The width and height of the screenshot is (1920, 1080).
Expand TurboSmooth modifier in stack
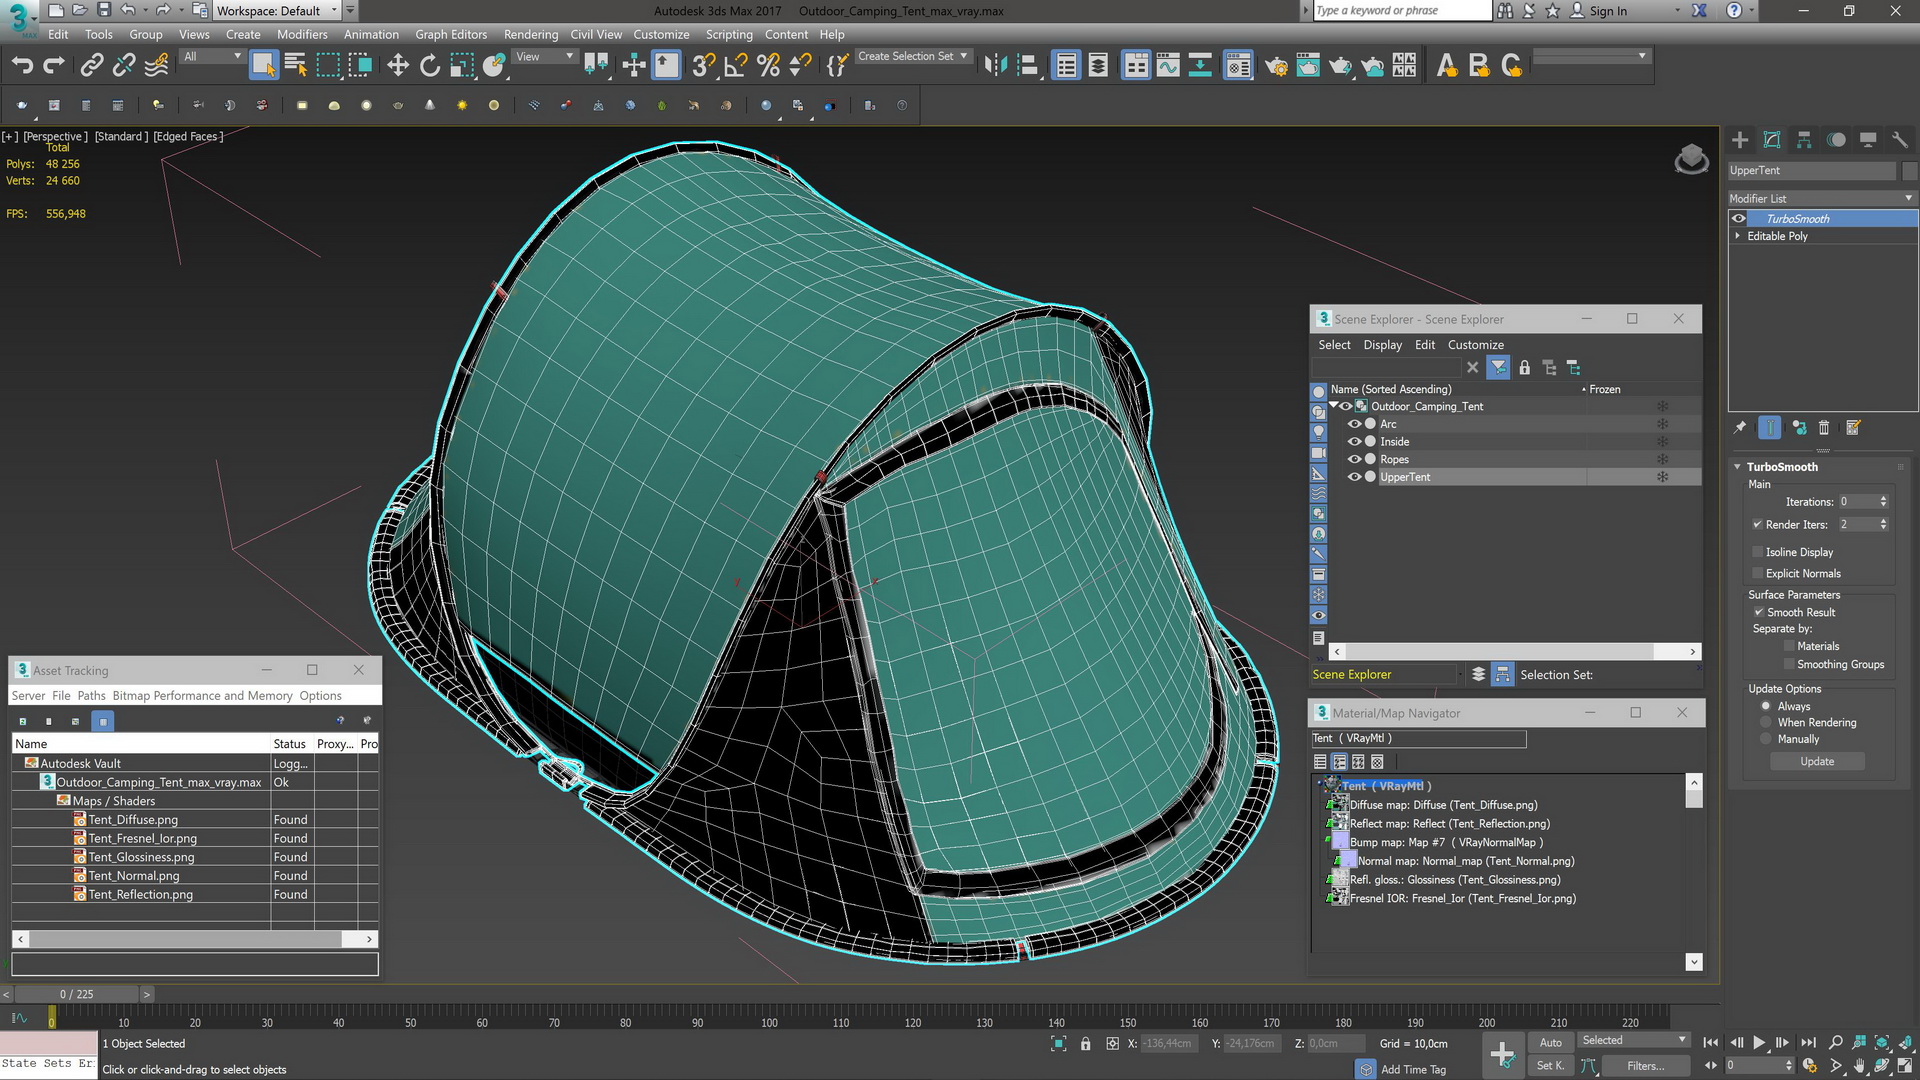coord(1738,218)
